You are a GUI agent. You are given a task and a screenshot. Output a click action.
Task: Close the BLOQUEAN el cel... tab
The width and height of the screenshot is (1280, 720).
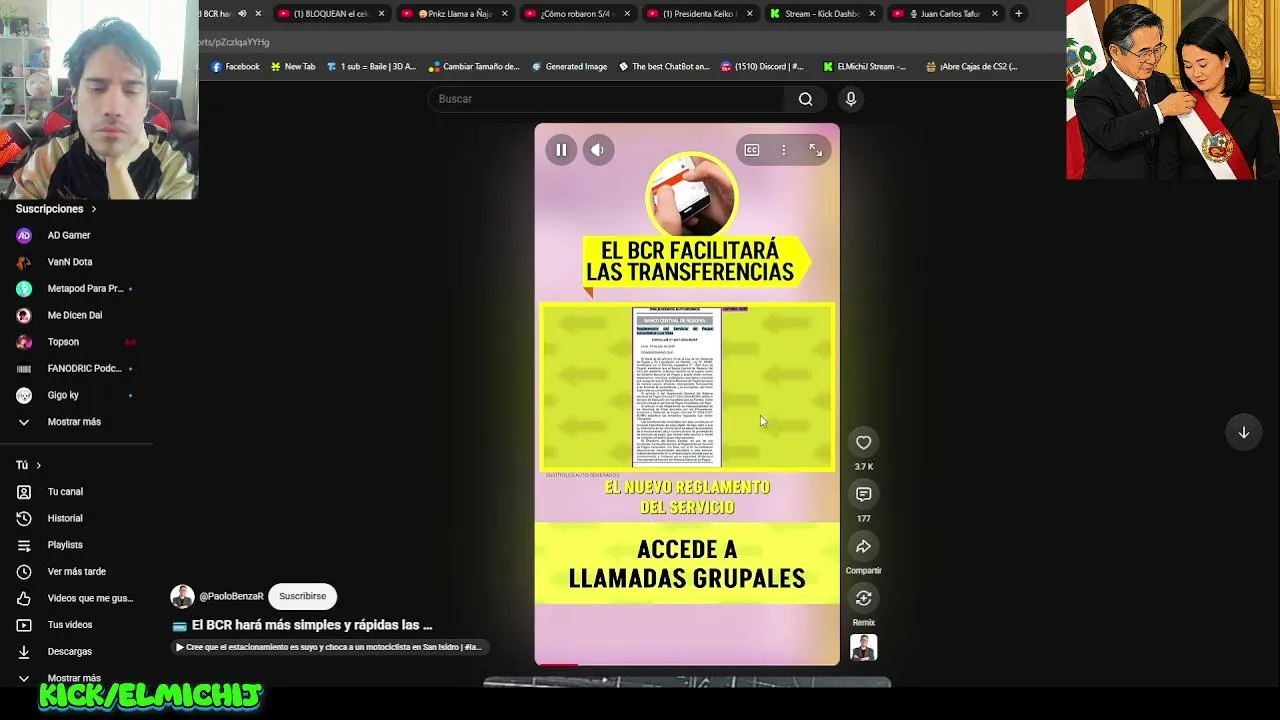point(381,14)
